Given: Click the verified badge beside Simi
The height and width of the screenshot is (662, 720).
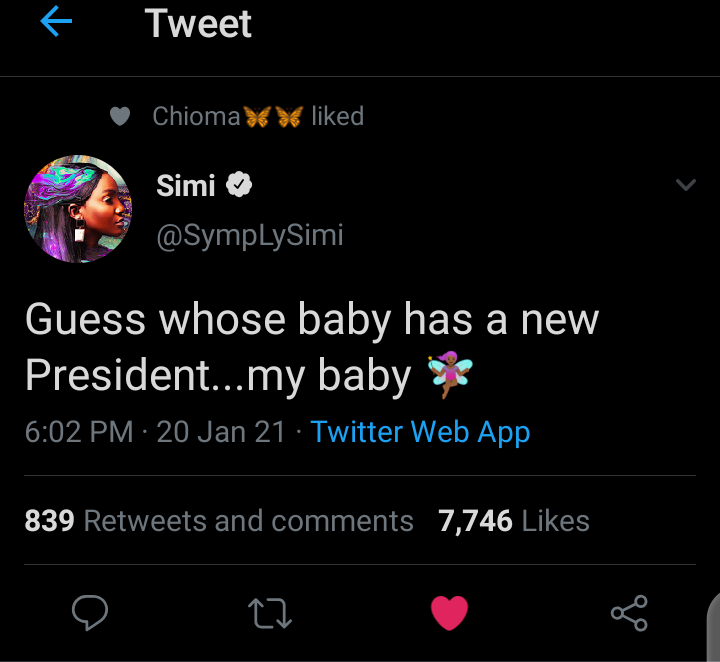Looking at the screenshot, I should (240, 185).
